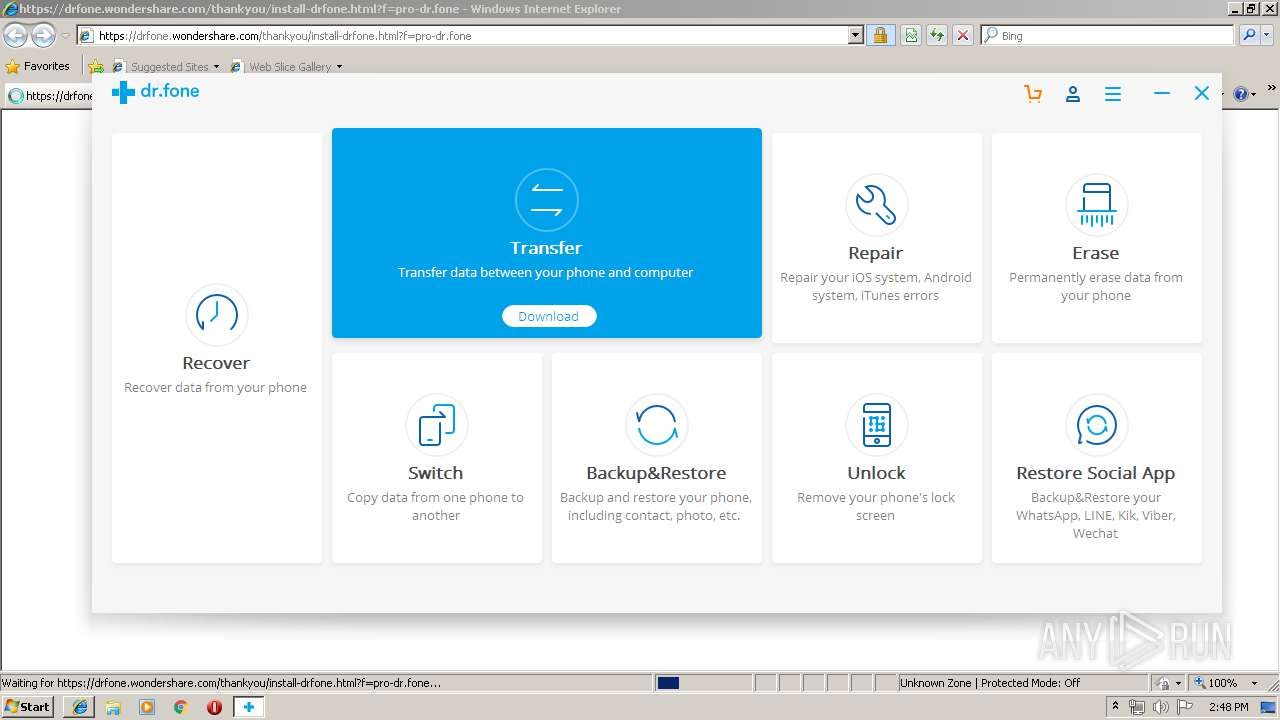This screenshot has height=720, width=1280.
Task: Click the Unlock phone icon
Action: click(877, 425)
